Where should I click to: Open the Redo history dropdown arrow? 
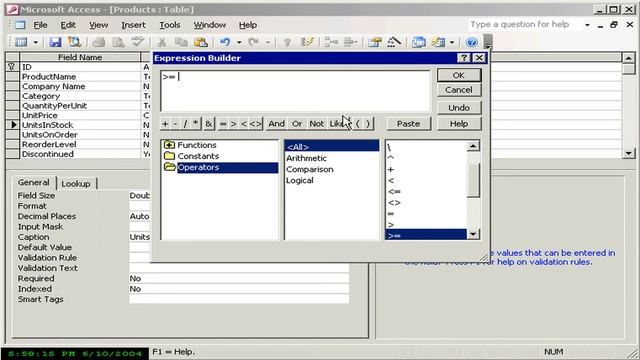267,42
